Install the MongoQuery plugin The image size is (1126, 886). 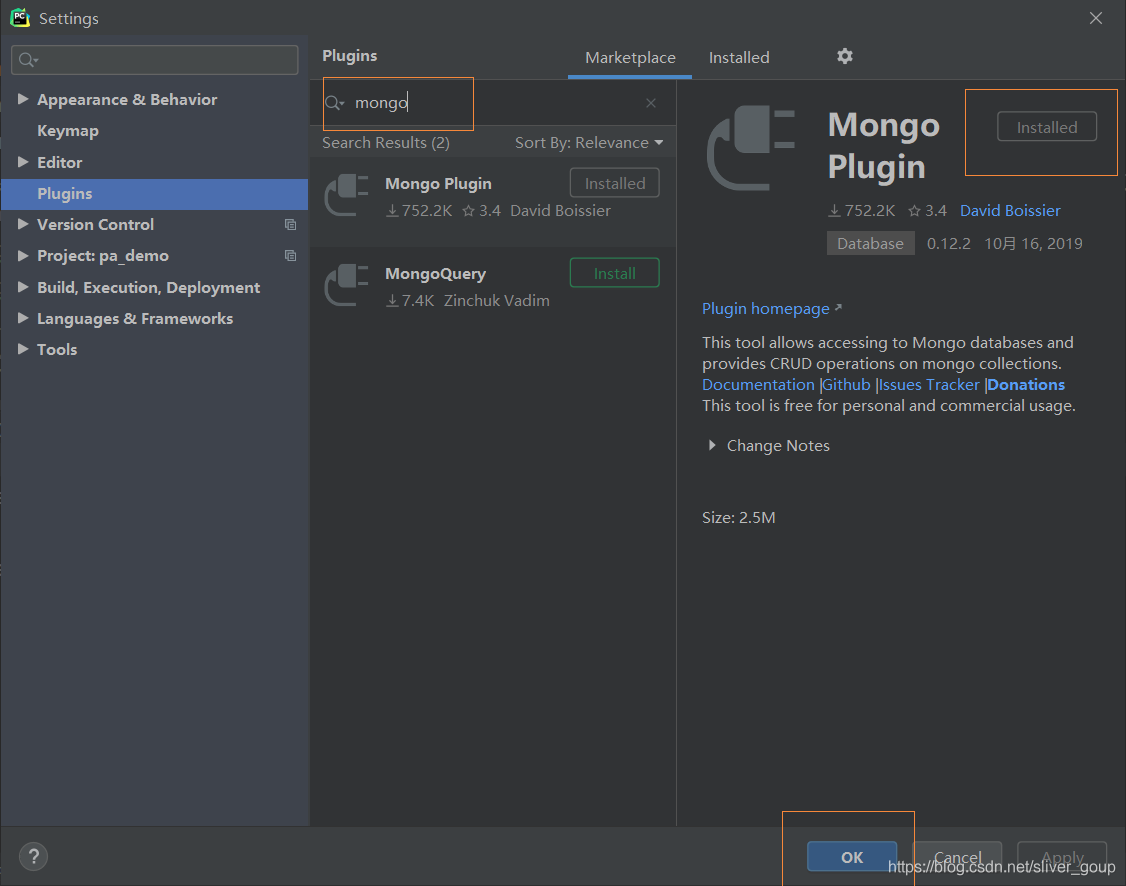click(x=614, y=272)
